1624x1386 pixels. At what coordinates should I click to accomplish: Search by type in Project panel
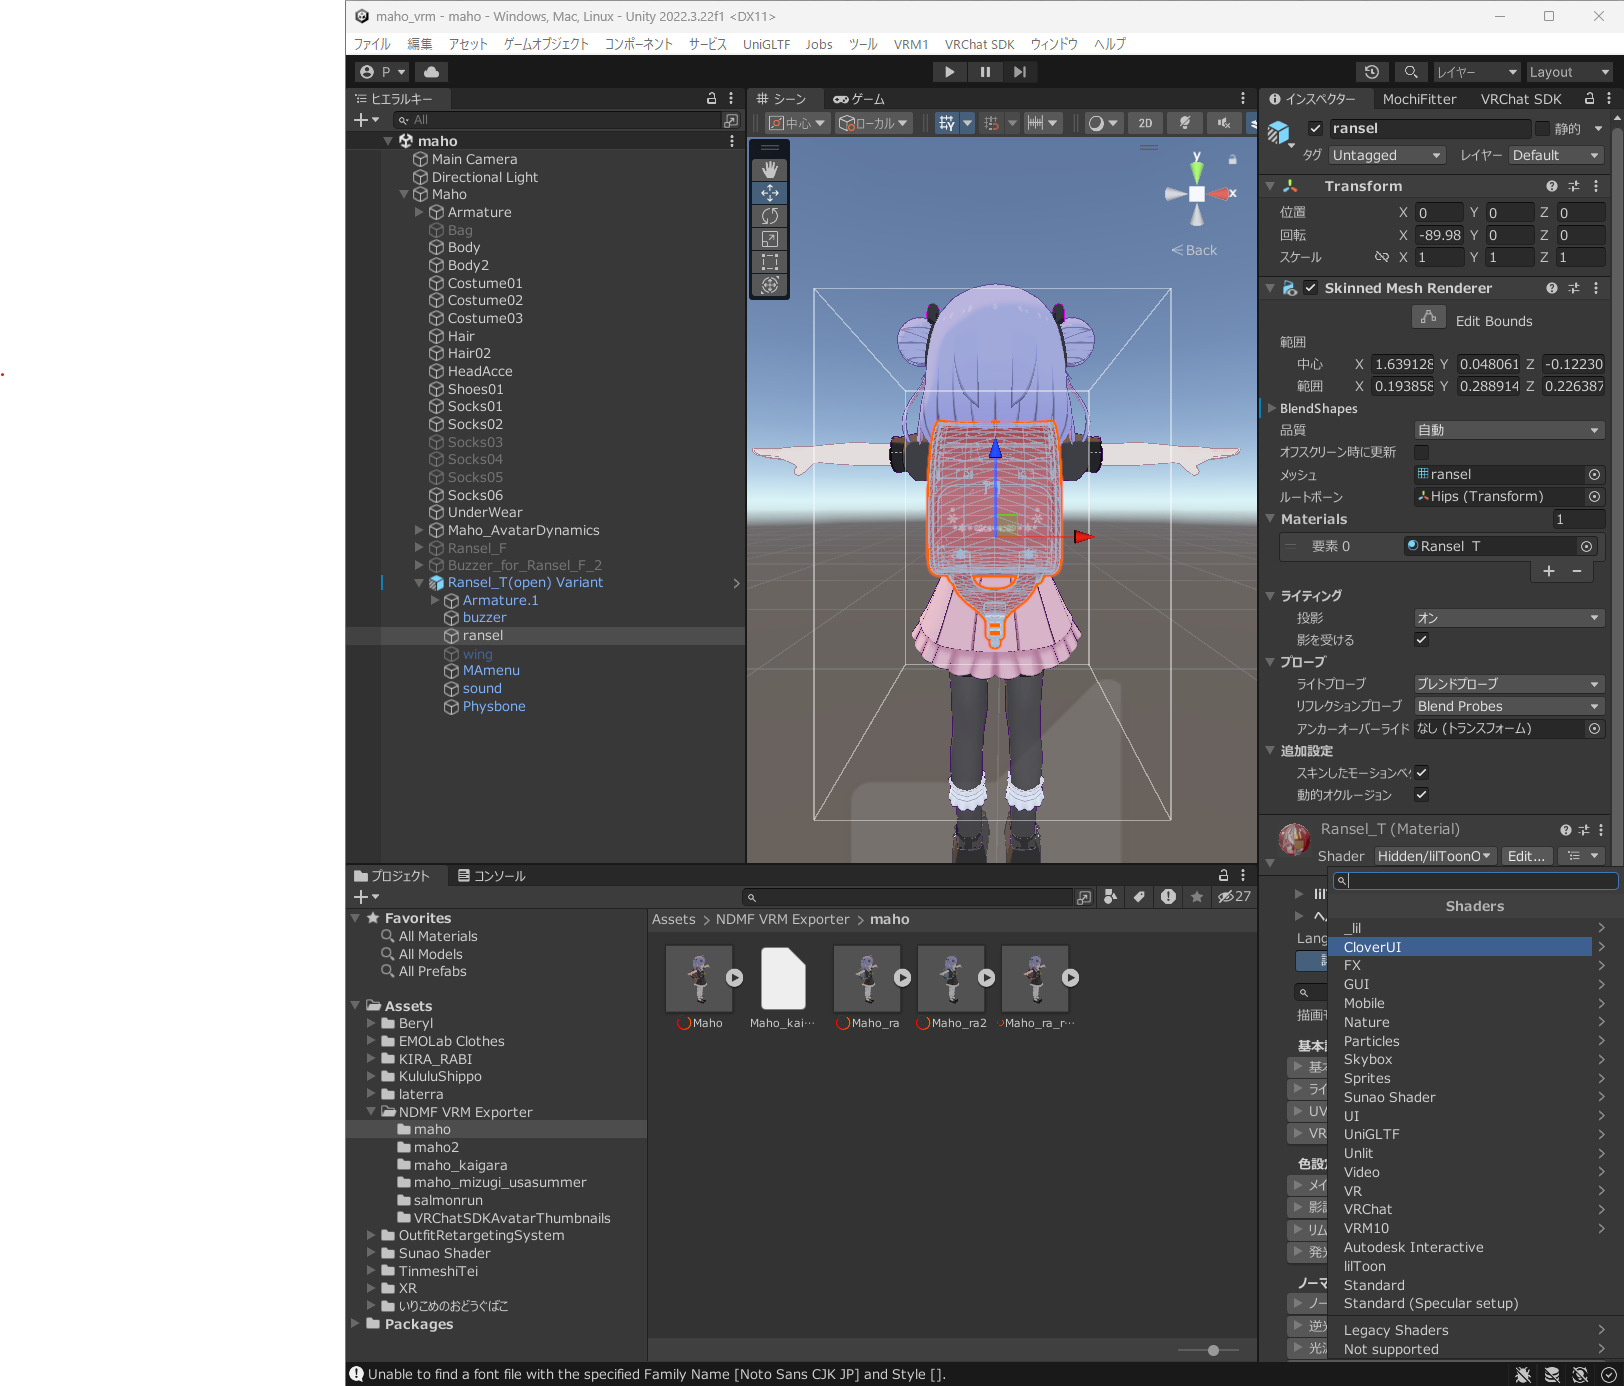click(1110, 897)
